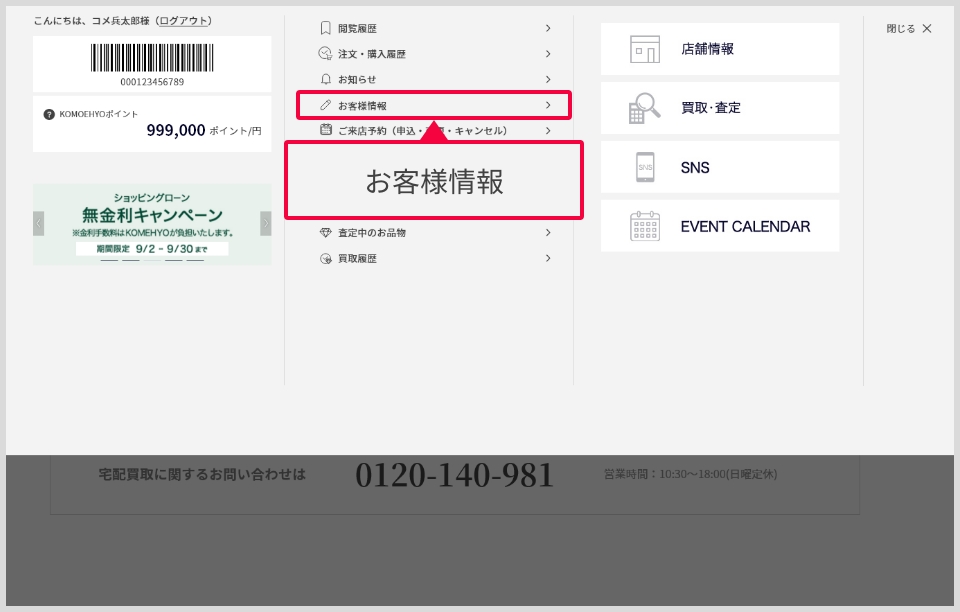The width and height of the screenshot is (960, 612).
Task: Show the previous campaign banner slide
Action: tap(39, 224)
